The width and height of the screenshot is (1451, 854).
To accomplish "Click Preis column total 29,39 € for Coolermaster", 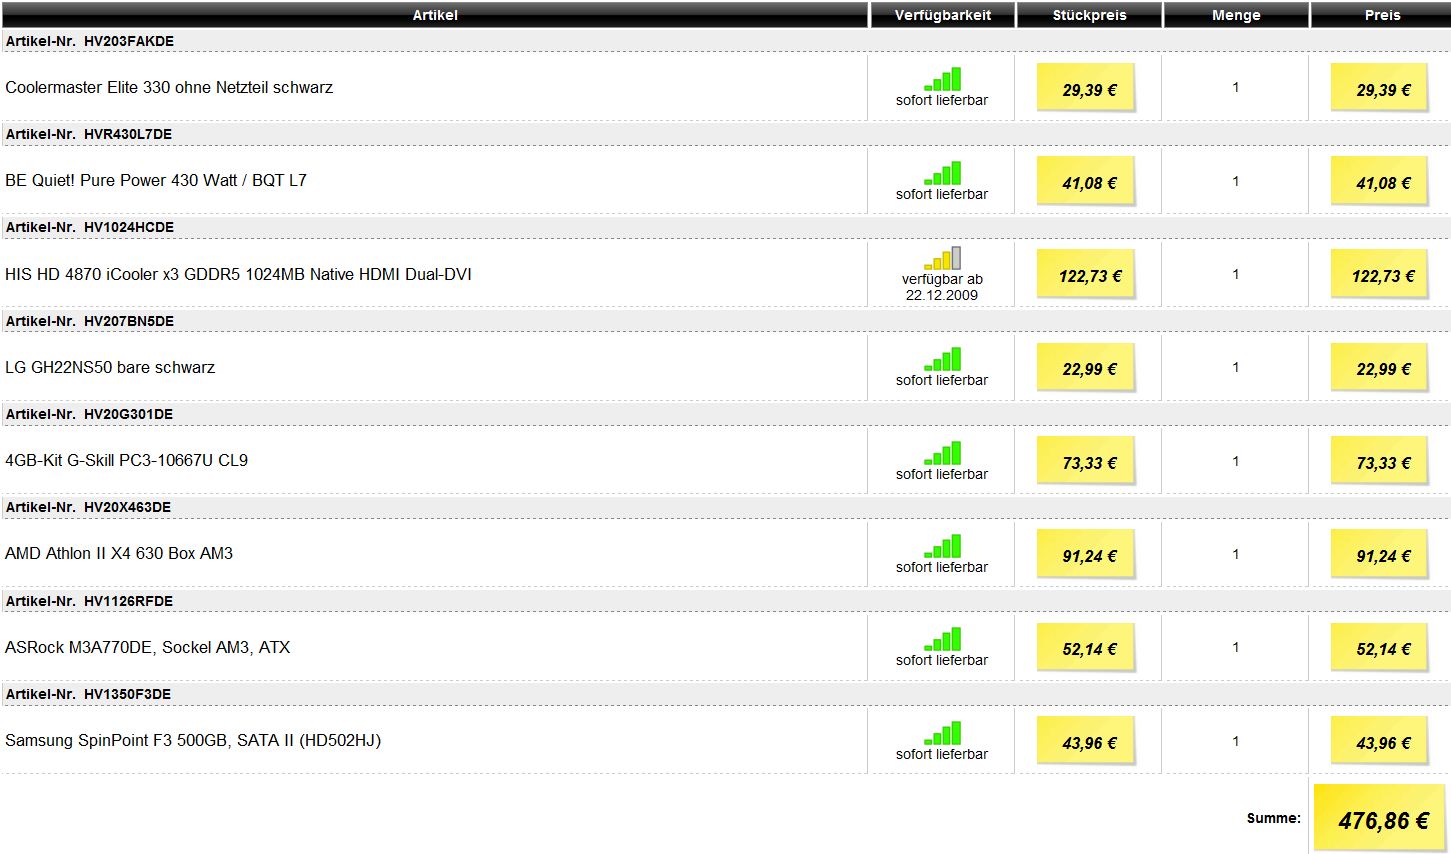I will 1380,88.
